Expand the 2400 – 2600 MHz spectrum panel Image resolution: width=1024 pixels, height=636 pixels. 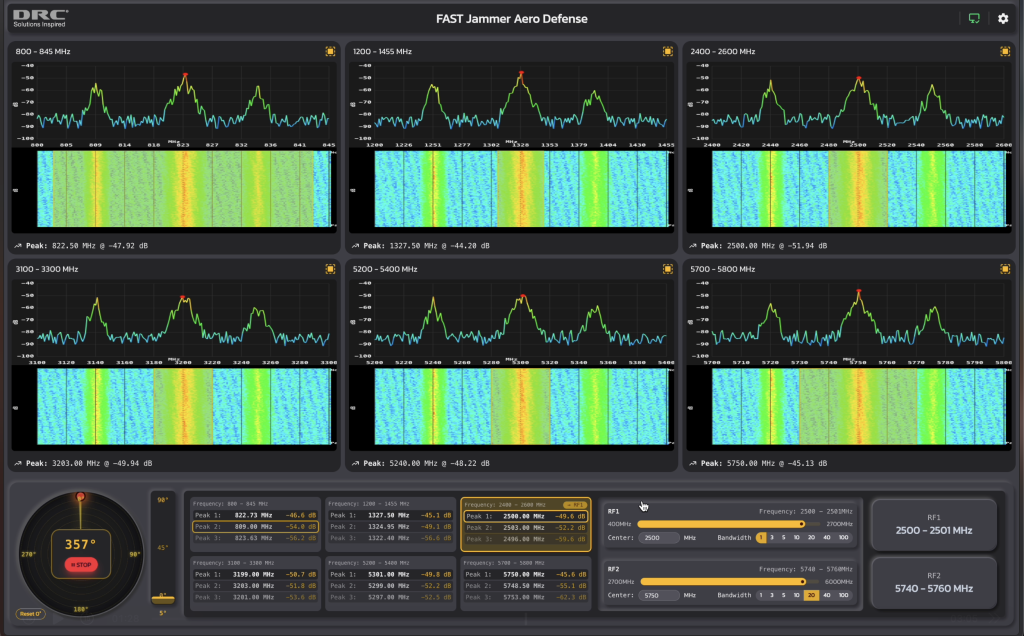coord(1003,51)
